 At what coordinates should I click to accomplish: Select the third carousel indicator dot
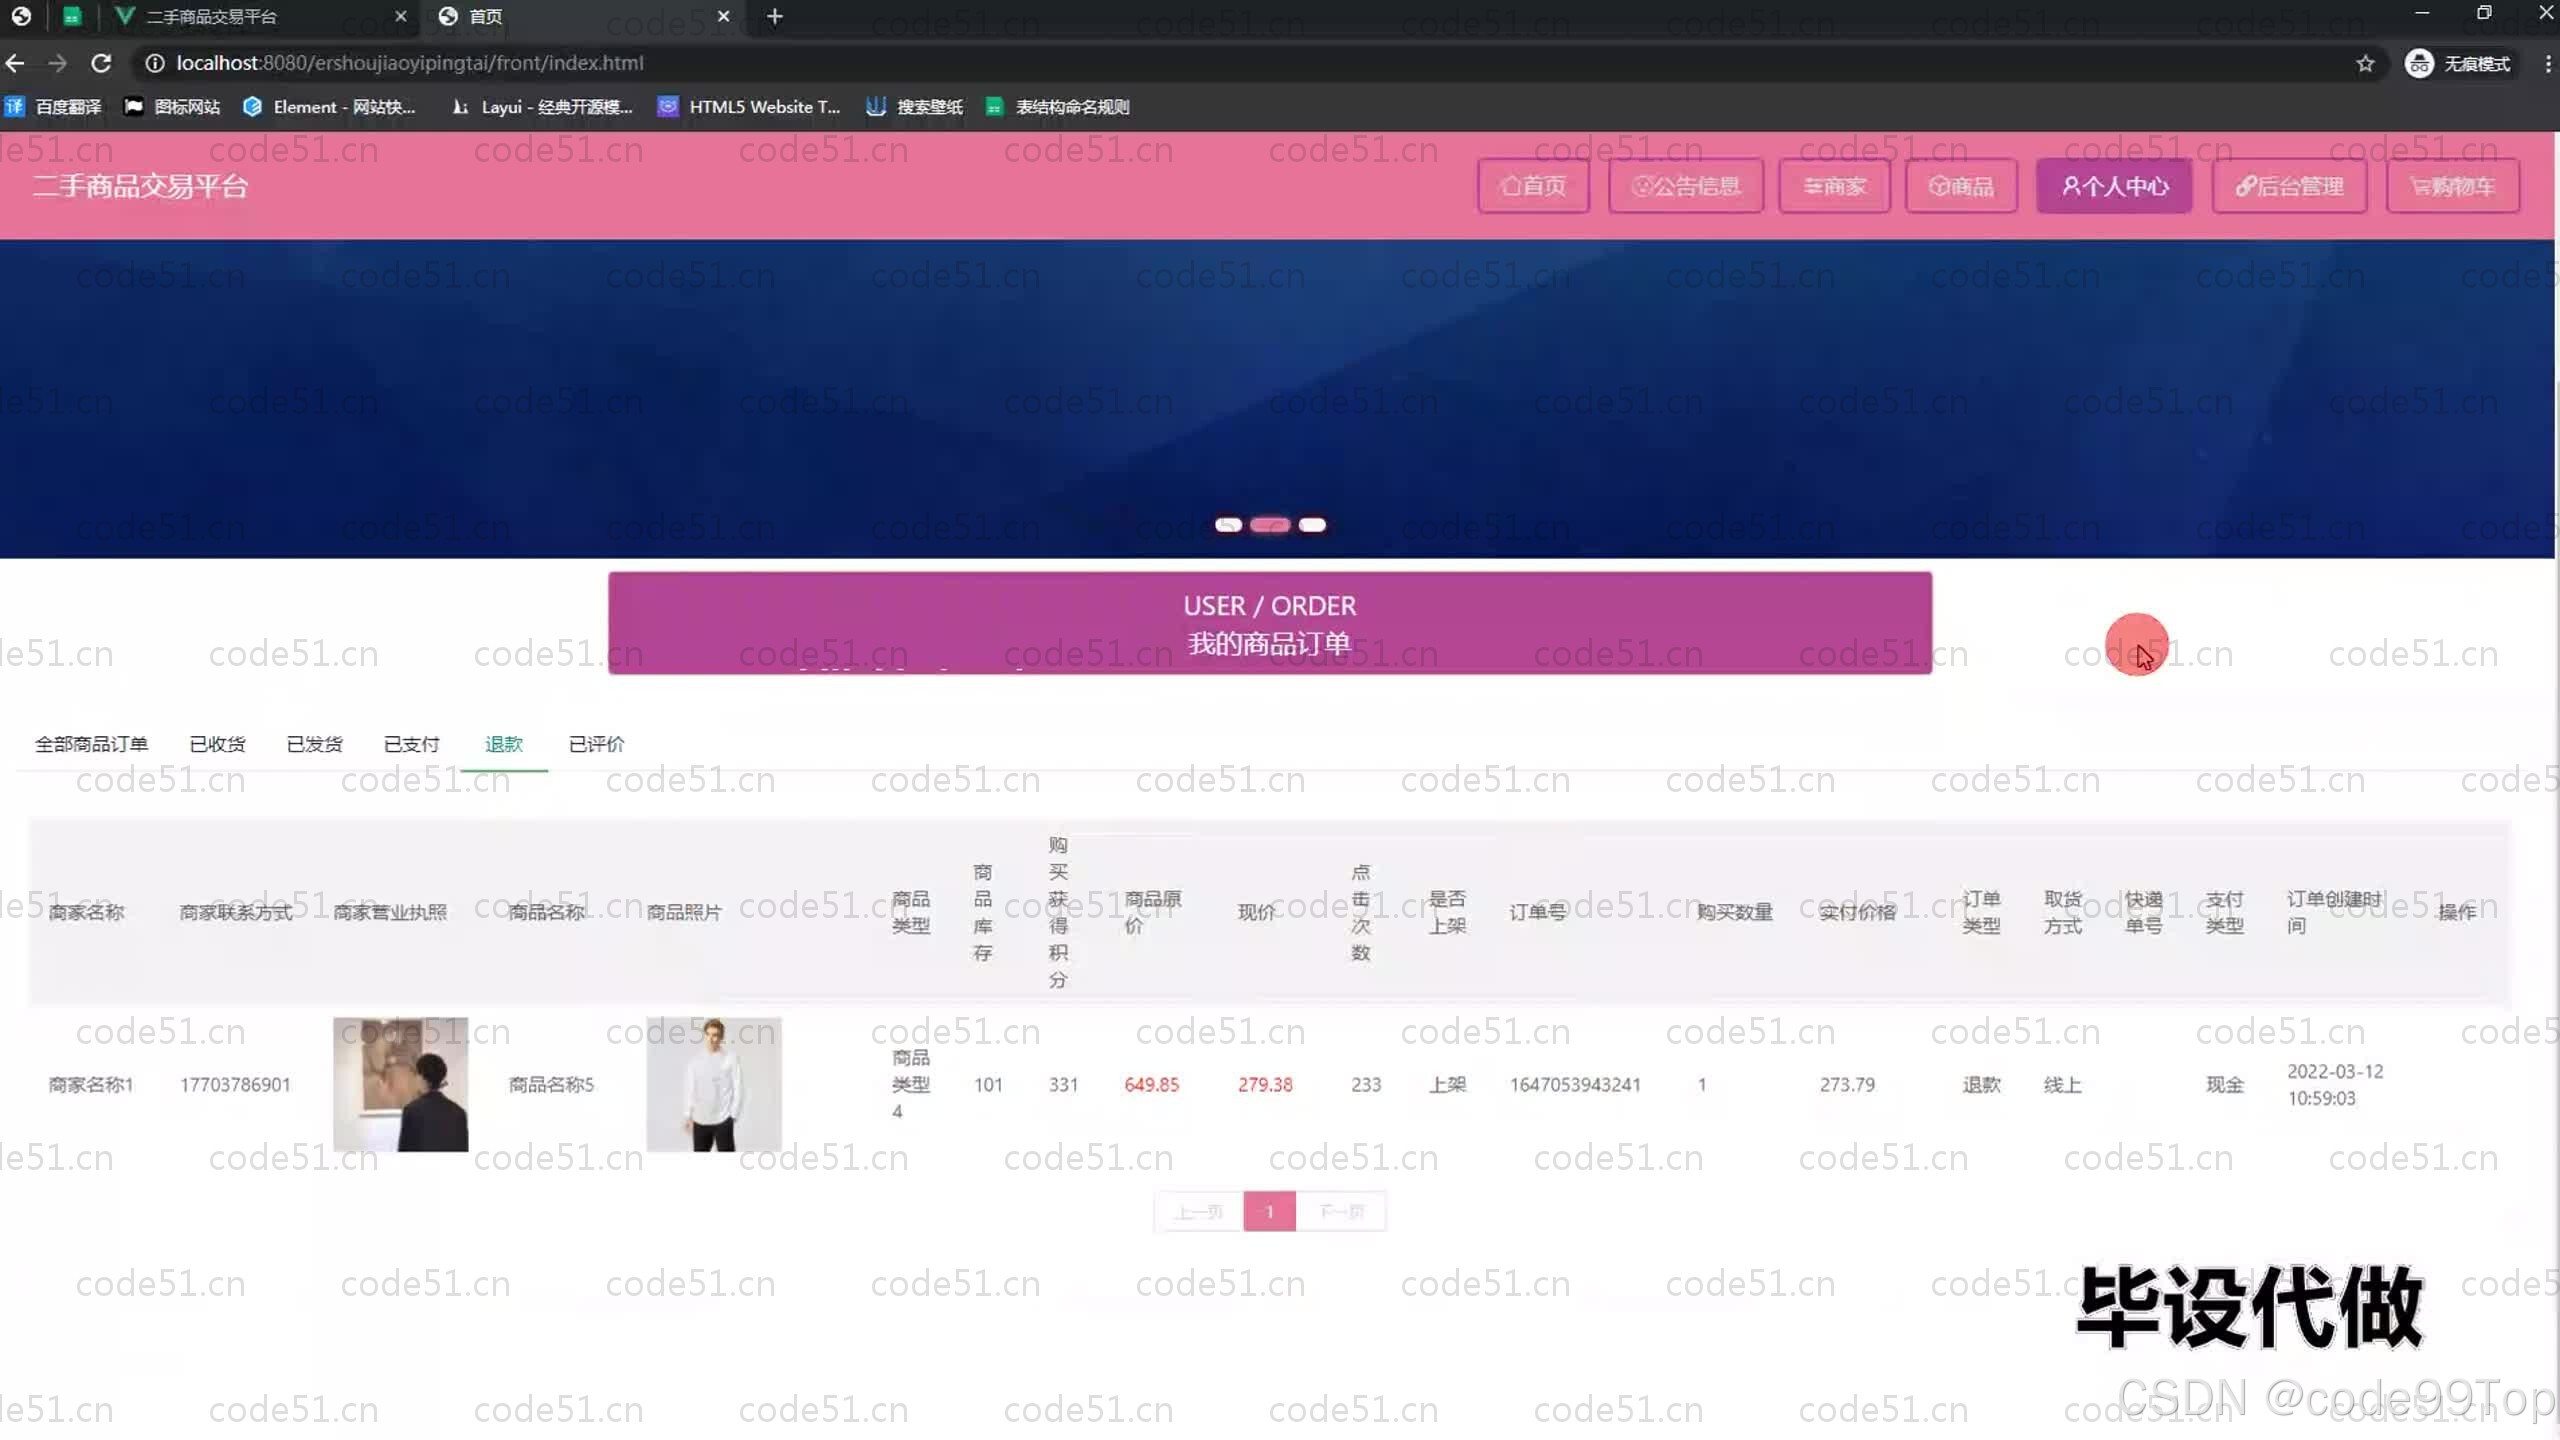(x=1313, y=524)
